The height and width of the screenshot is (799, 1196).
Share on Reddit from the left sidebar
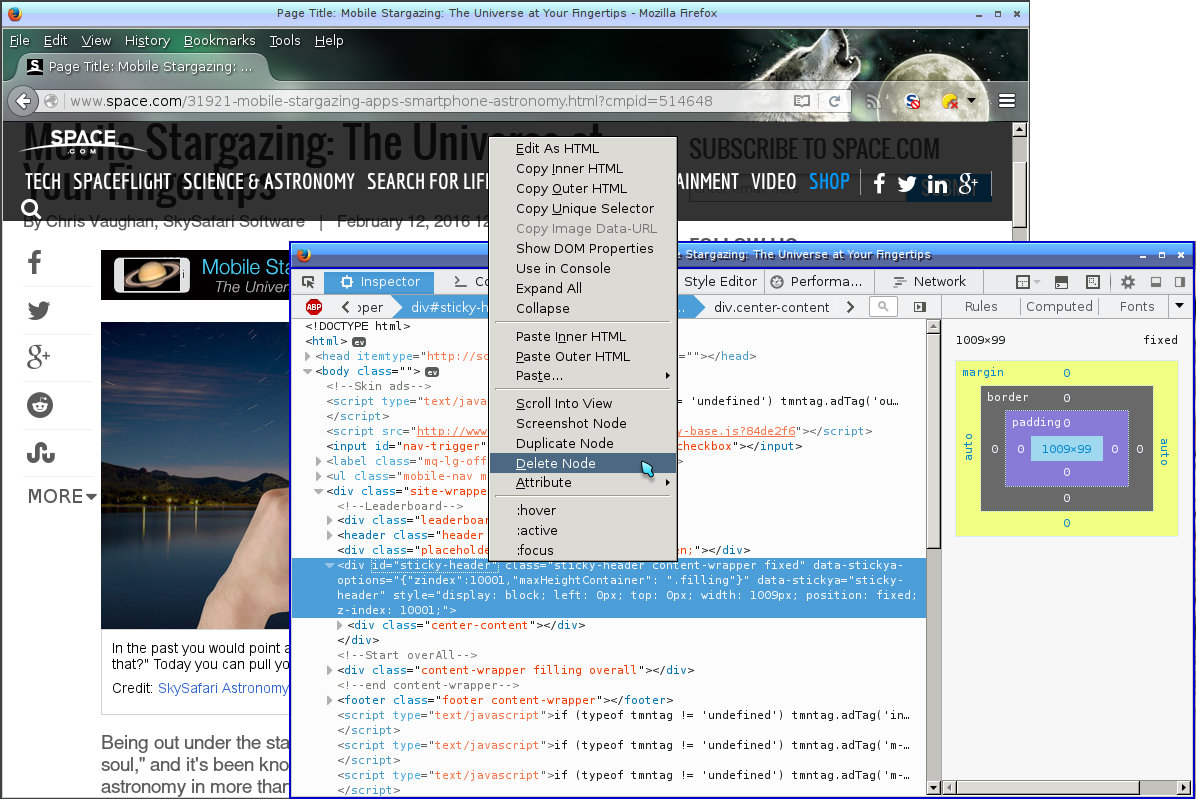point(40,405)
